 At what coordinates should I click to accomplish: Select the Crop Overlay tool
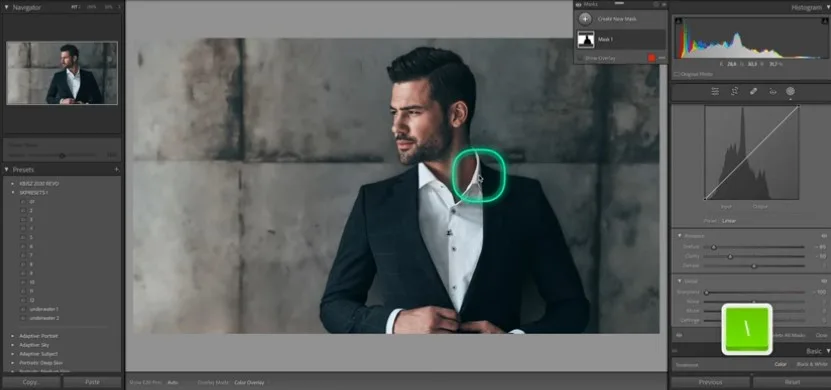pyautogui.click(x=734, y=91)
